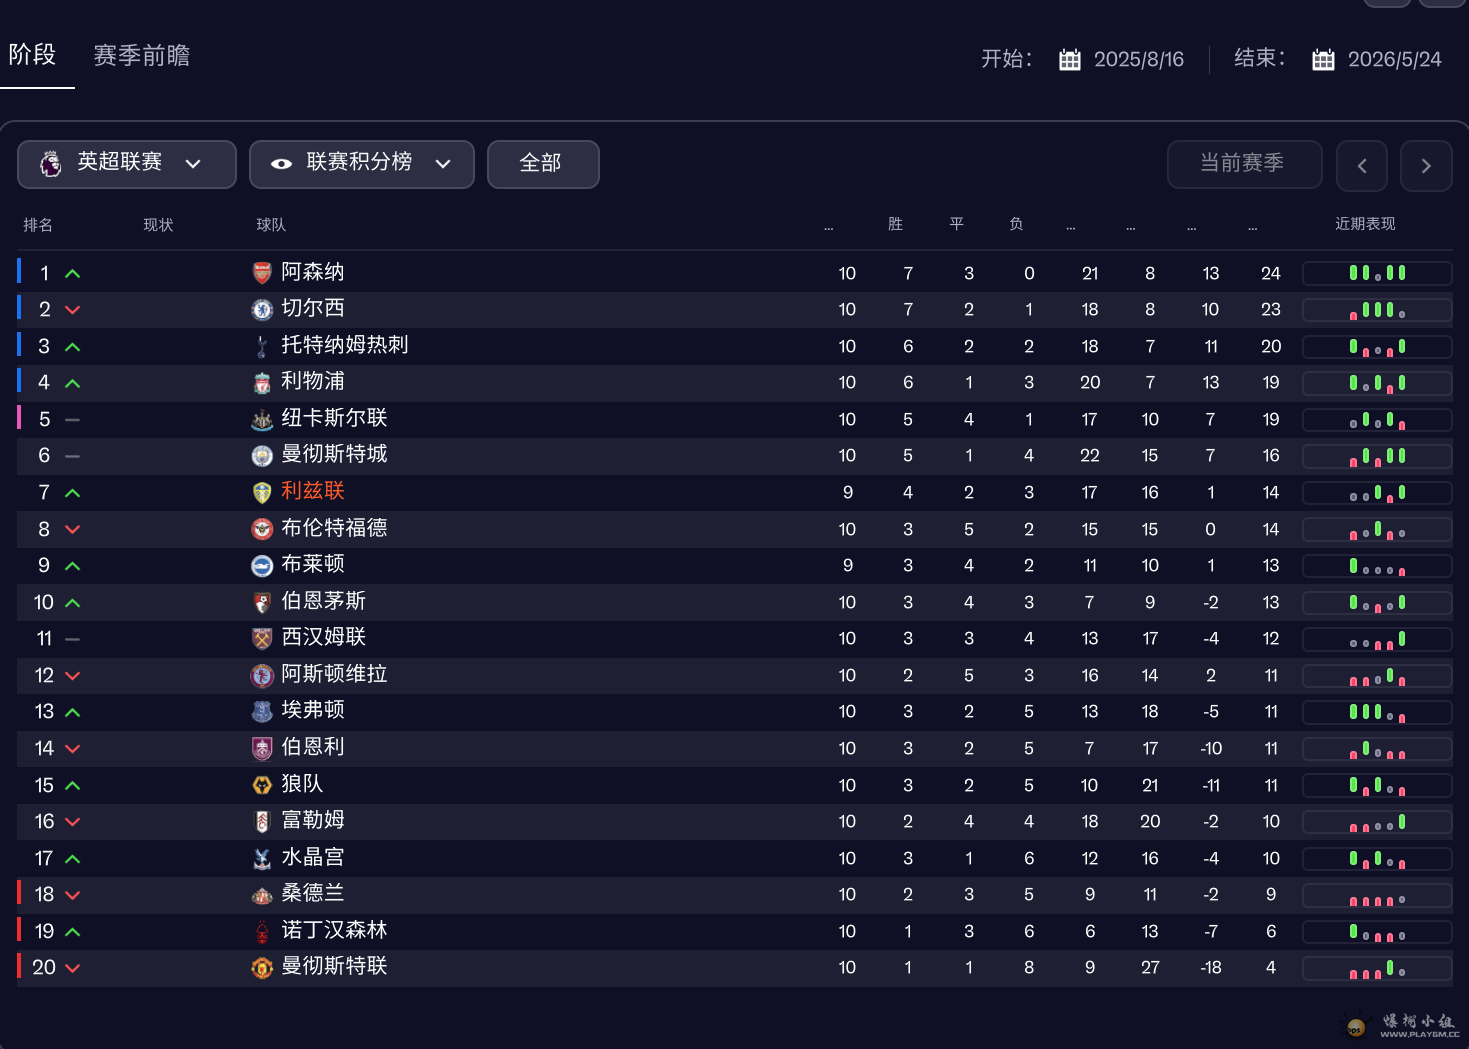Click the Chelsea (切尔西) club badge
The image size is (1469, 1049).
(262, 310)
